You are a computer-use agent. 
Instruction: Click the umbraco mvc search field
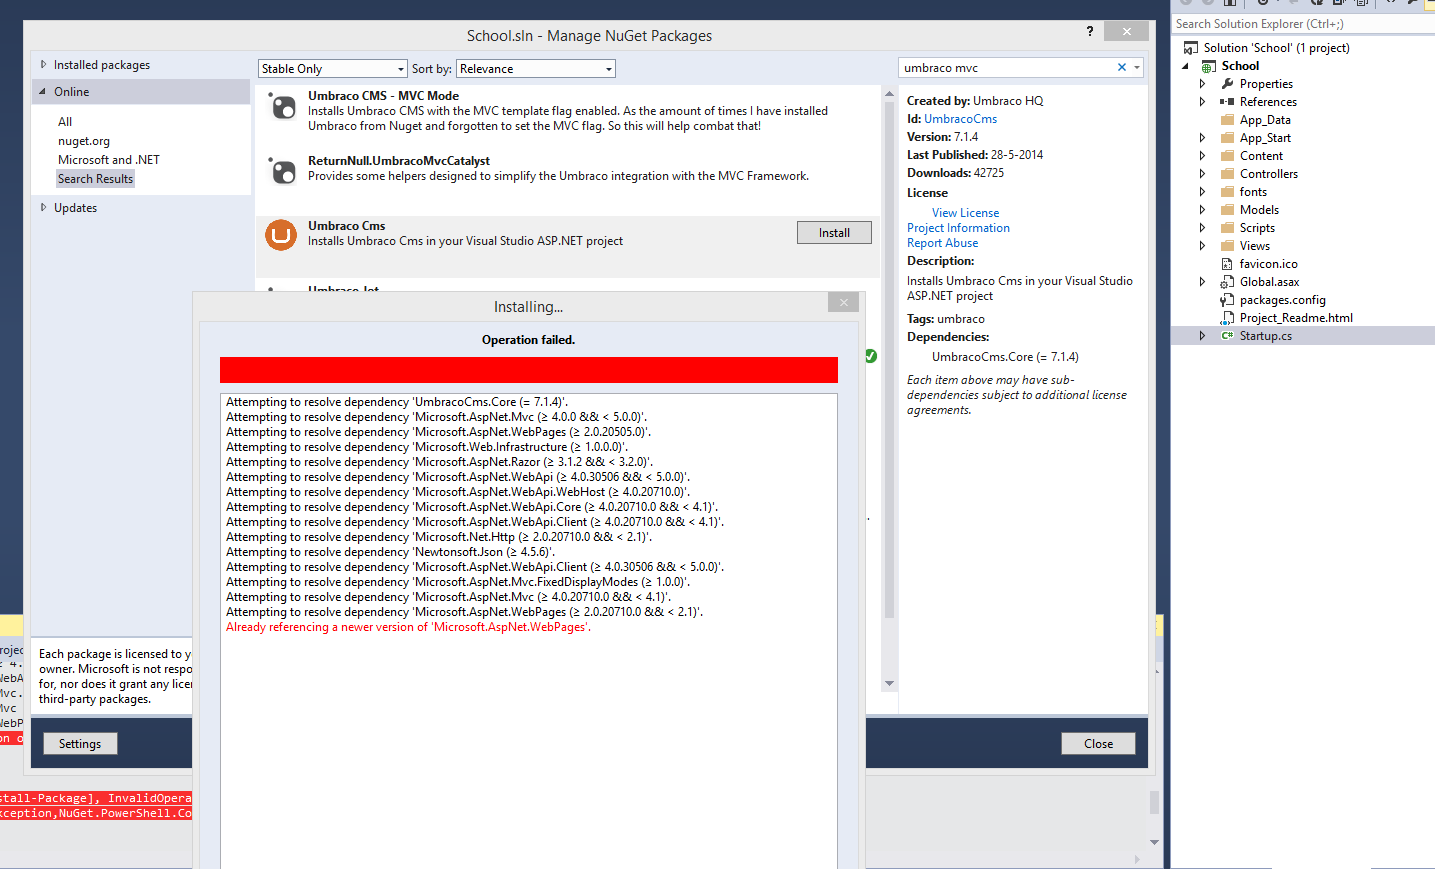[x=1007, y=68]
